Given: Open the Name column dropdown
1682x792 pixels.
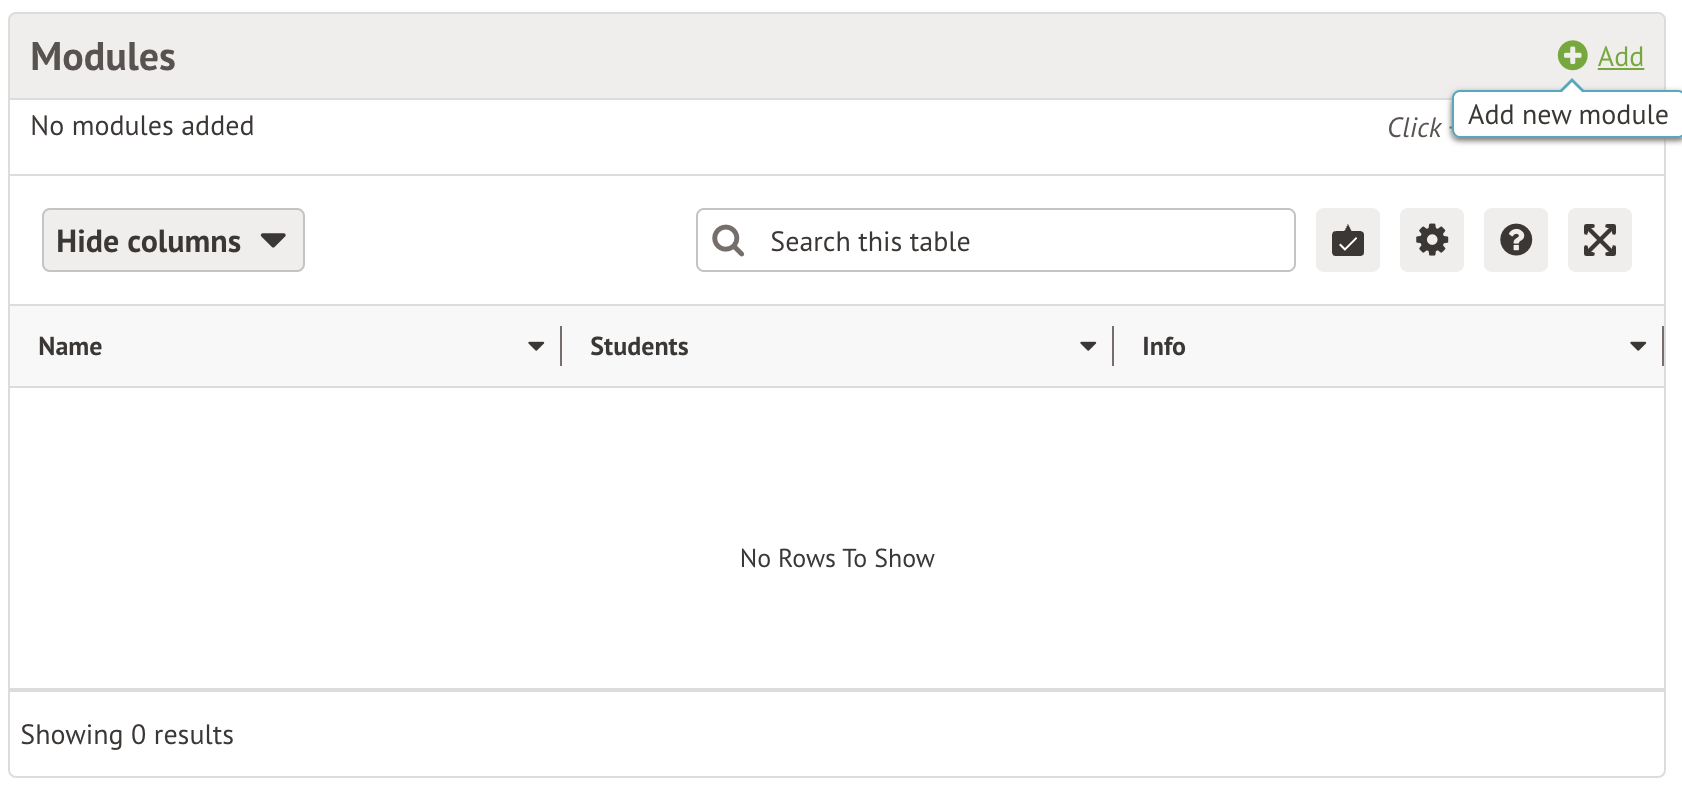Looking at the screenshot, I should tap(536, 346).
